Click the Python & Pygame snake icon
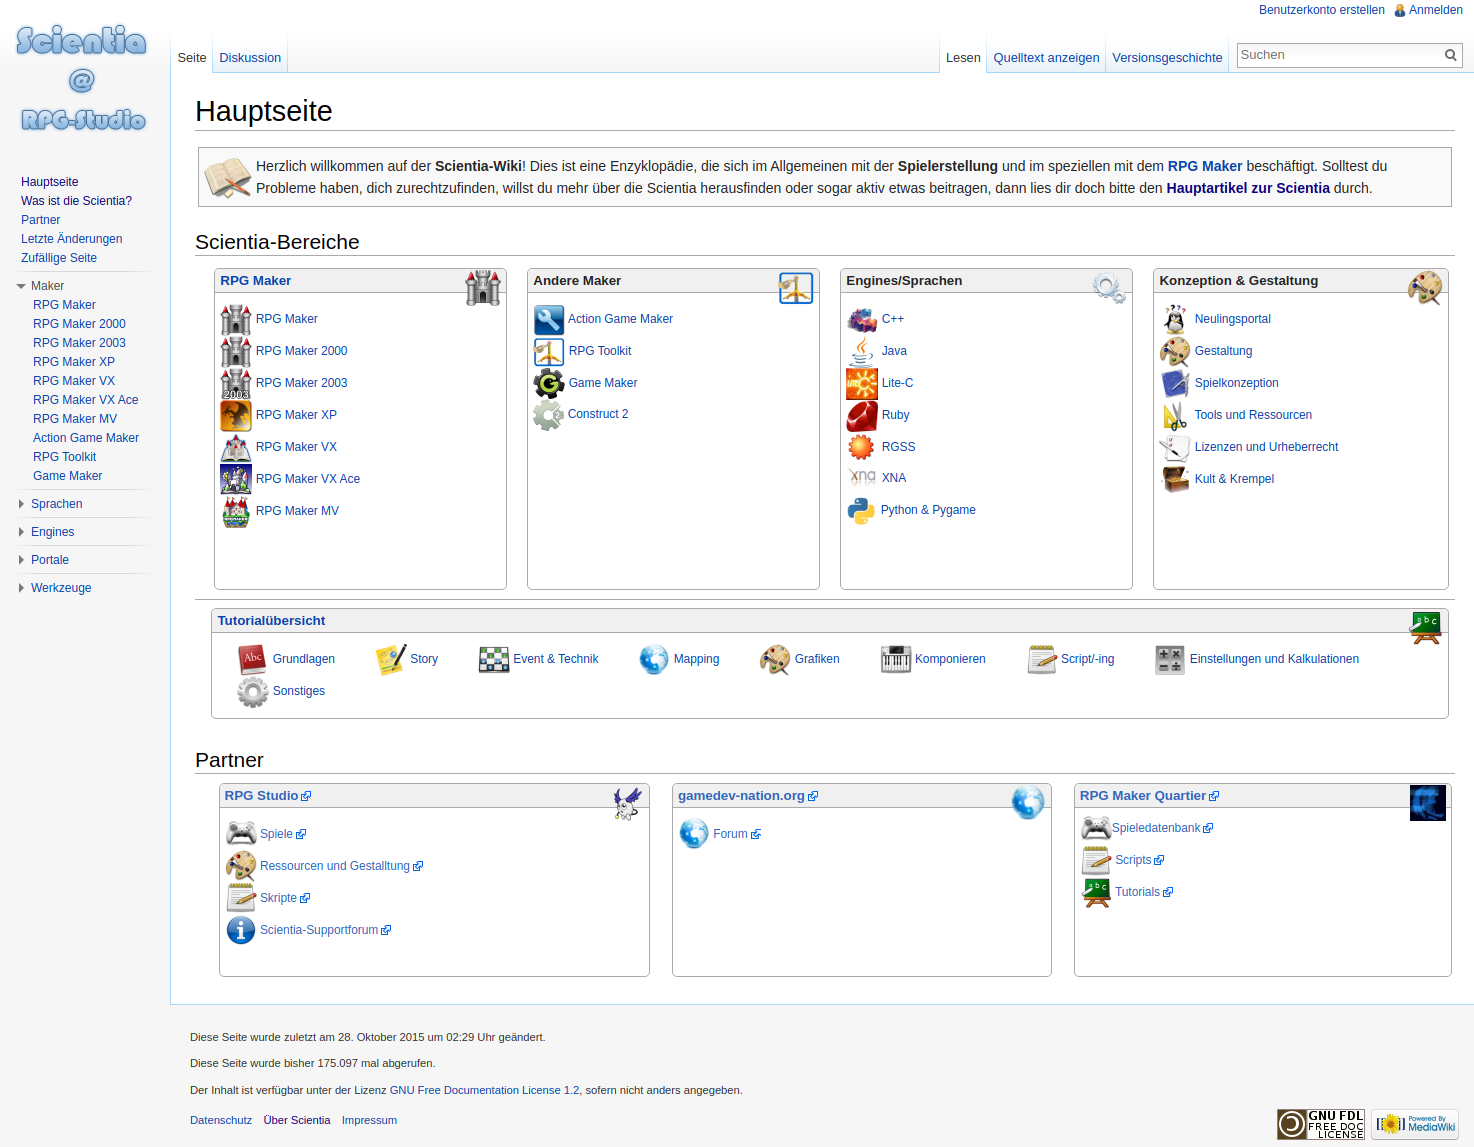This screenshot has height=1147, width=1474. pyautogui.click(x=860, y=510)
